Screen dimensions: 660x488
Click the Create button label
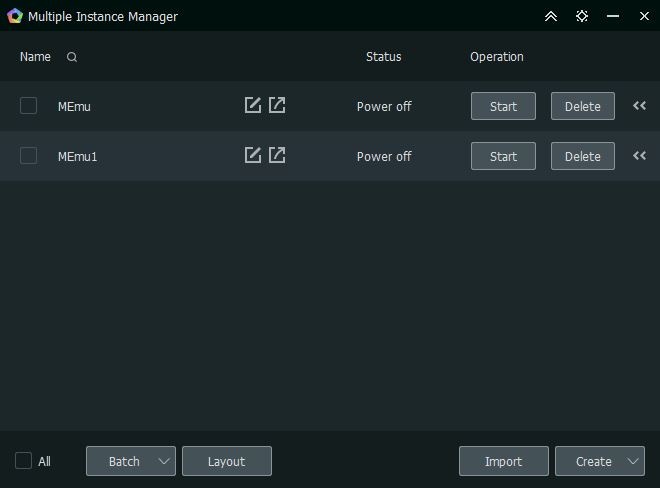pos(593,461)
